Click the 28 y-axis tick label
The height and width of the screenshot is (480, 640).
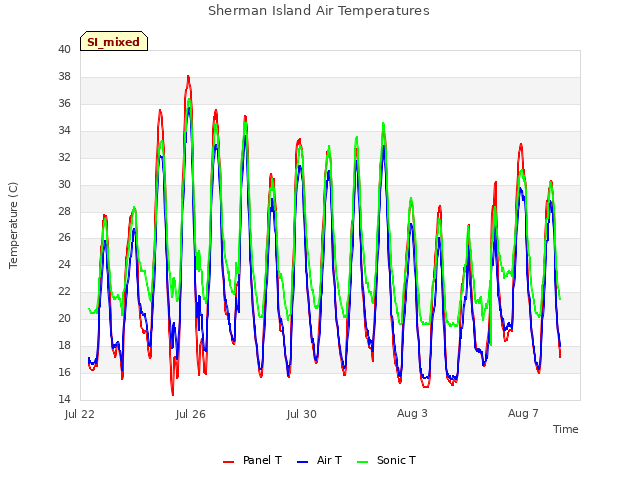[64, 211]
